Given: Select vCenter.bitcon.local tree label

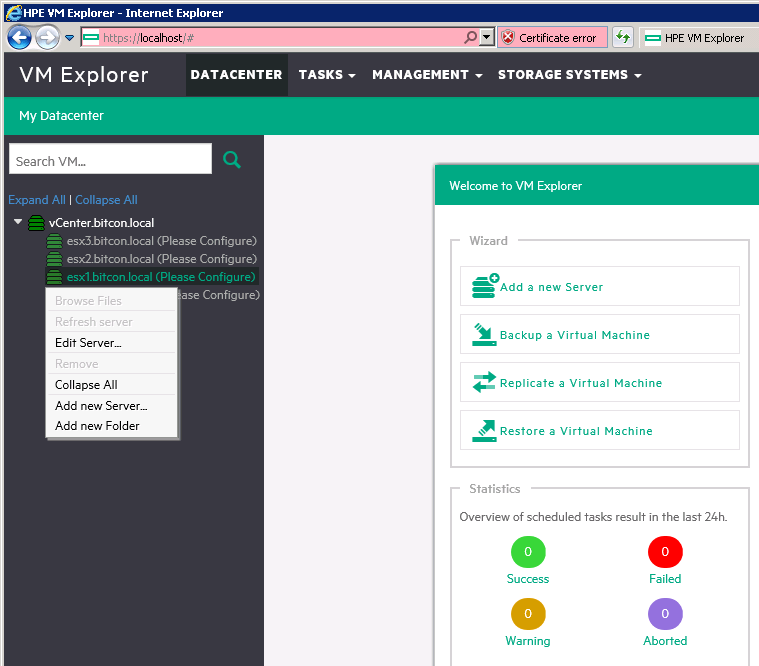Looking at the screenshot, I should click(101, 223).
